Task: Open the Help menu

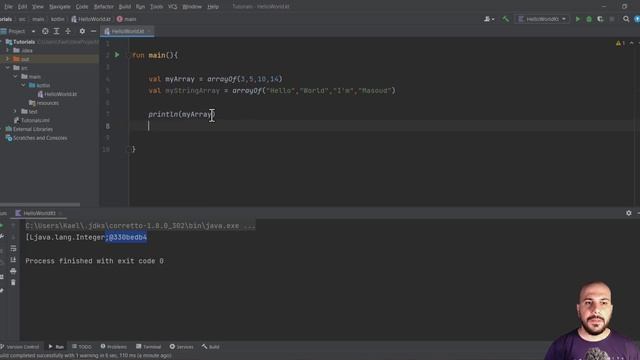Action: coord(213,7)
